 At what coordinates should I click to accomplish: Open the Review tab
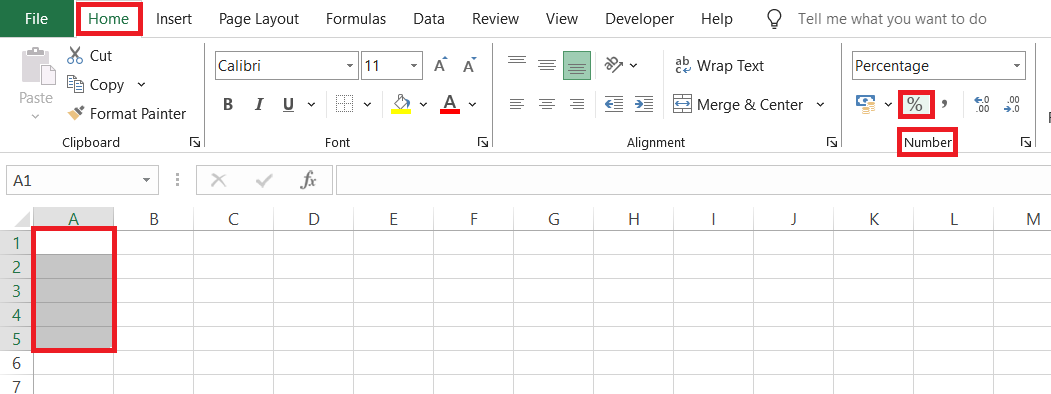pyautogui.click(x=496, y=19)
